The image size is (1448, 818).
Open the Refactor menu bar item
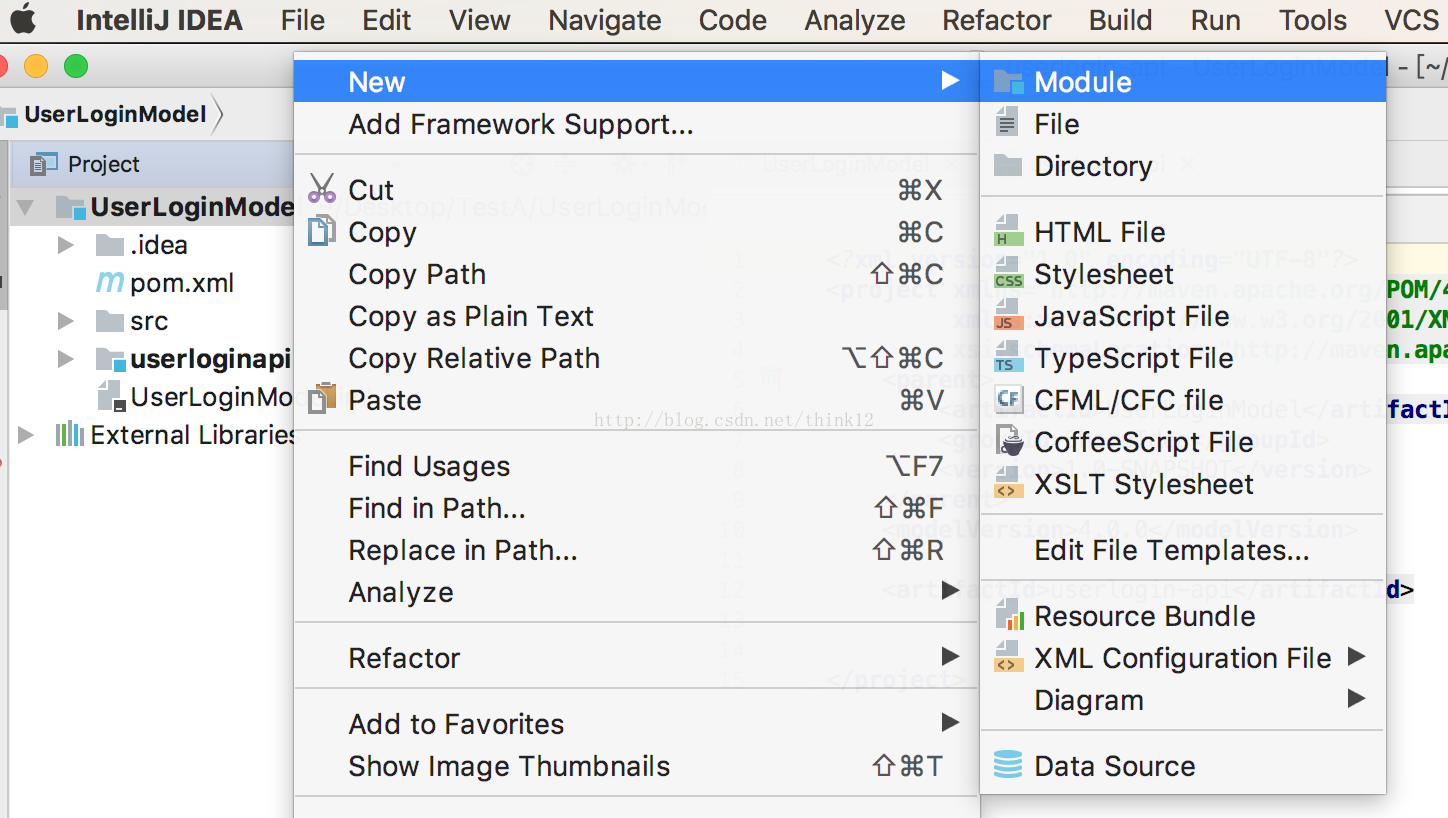coord(997,20)
